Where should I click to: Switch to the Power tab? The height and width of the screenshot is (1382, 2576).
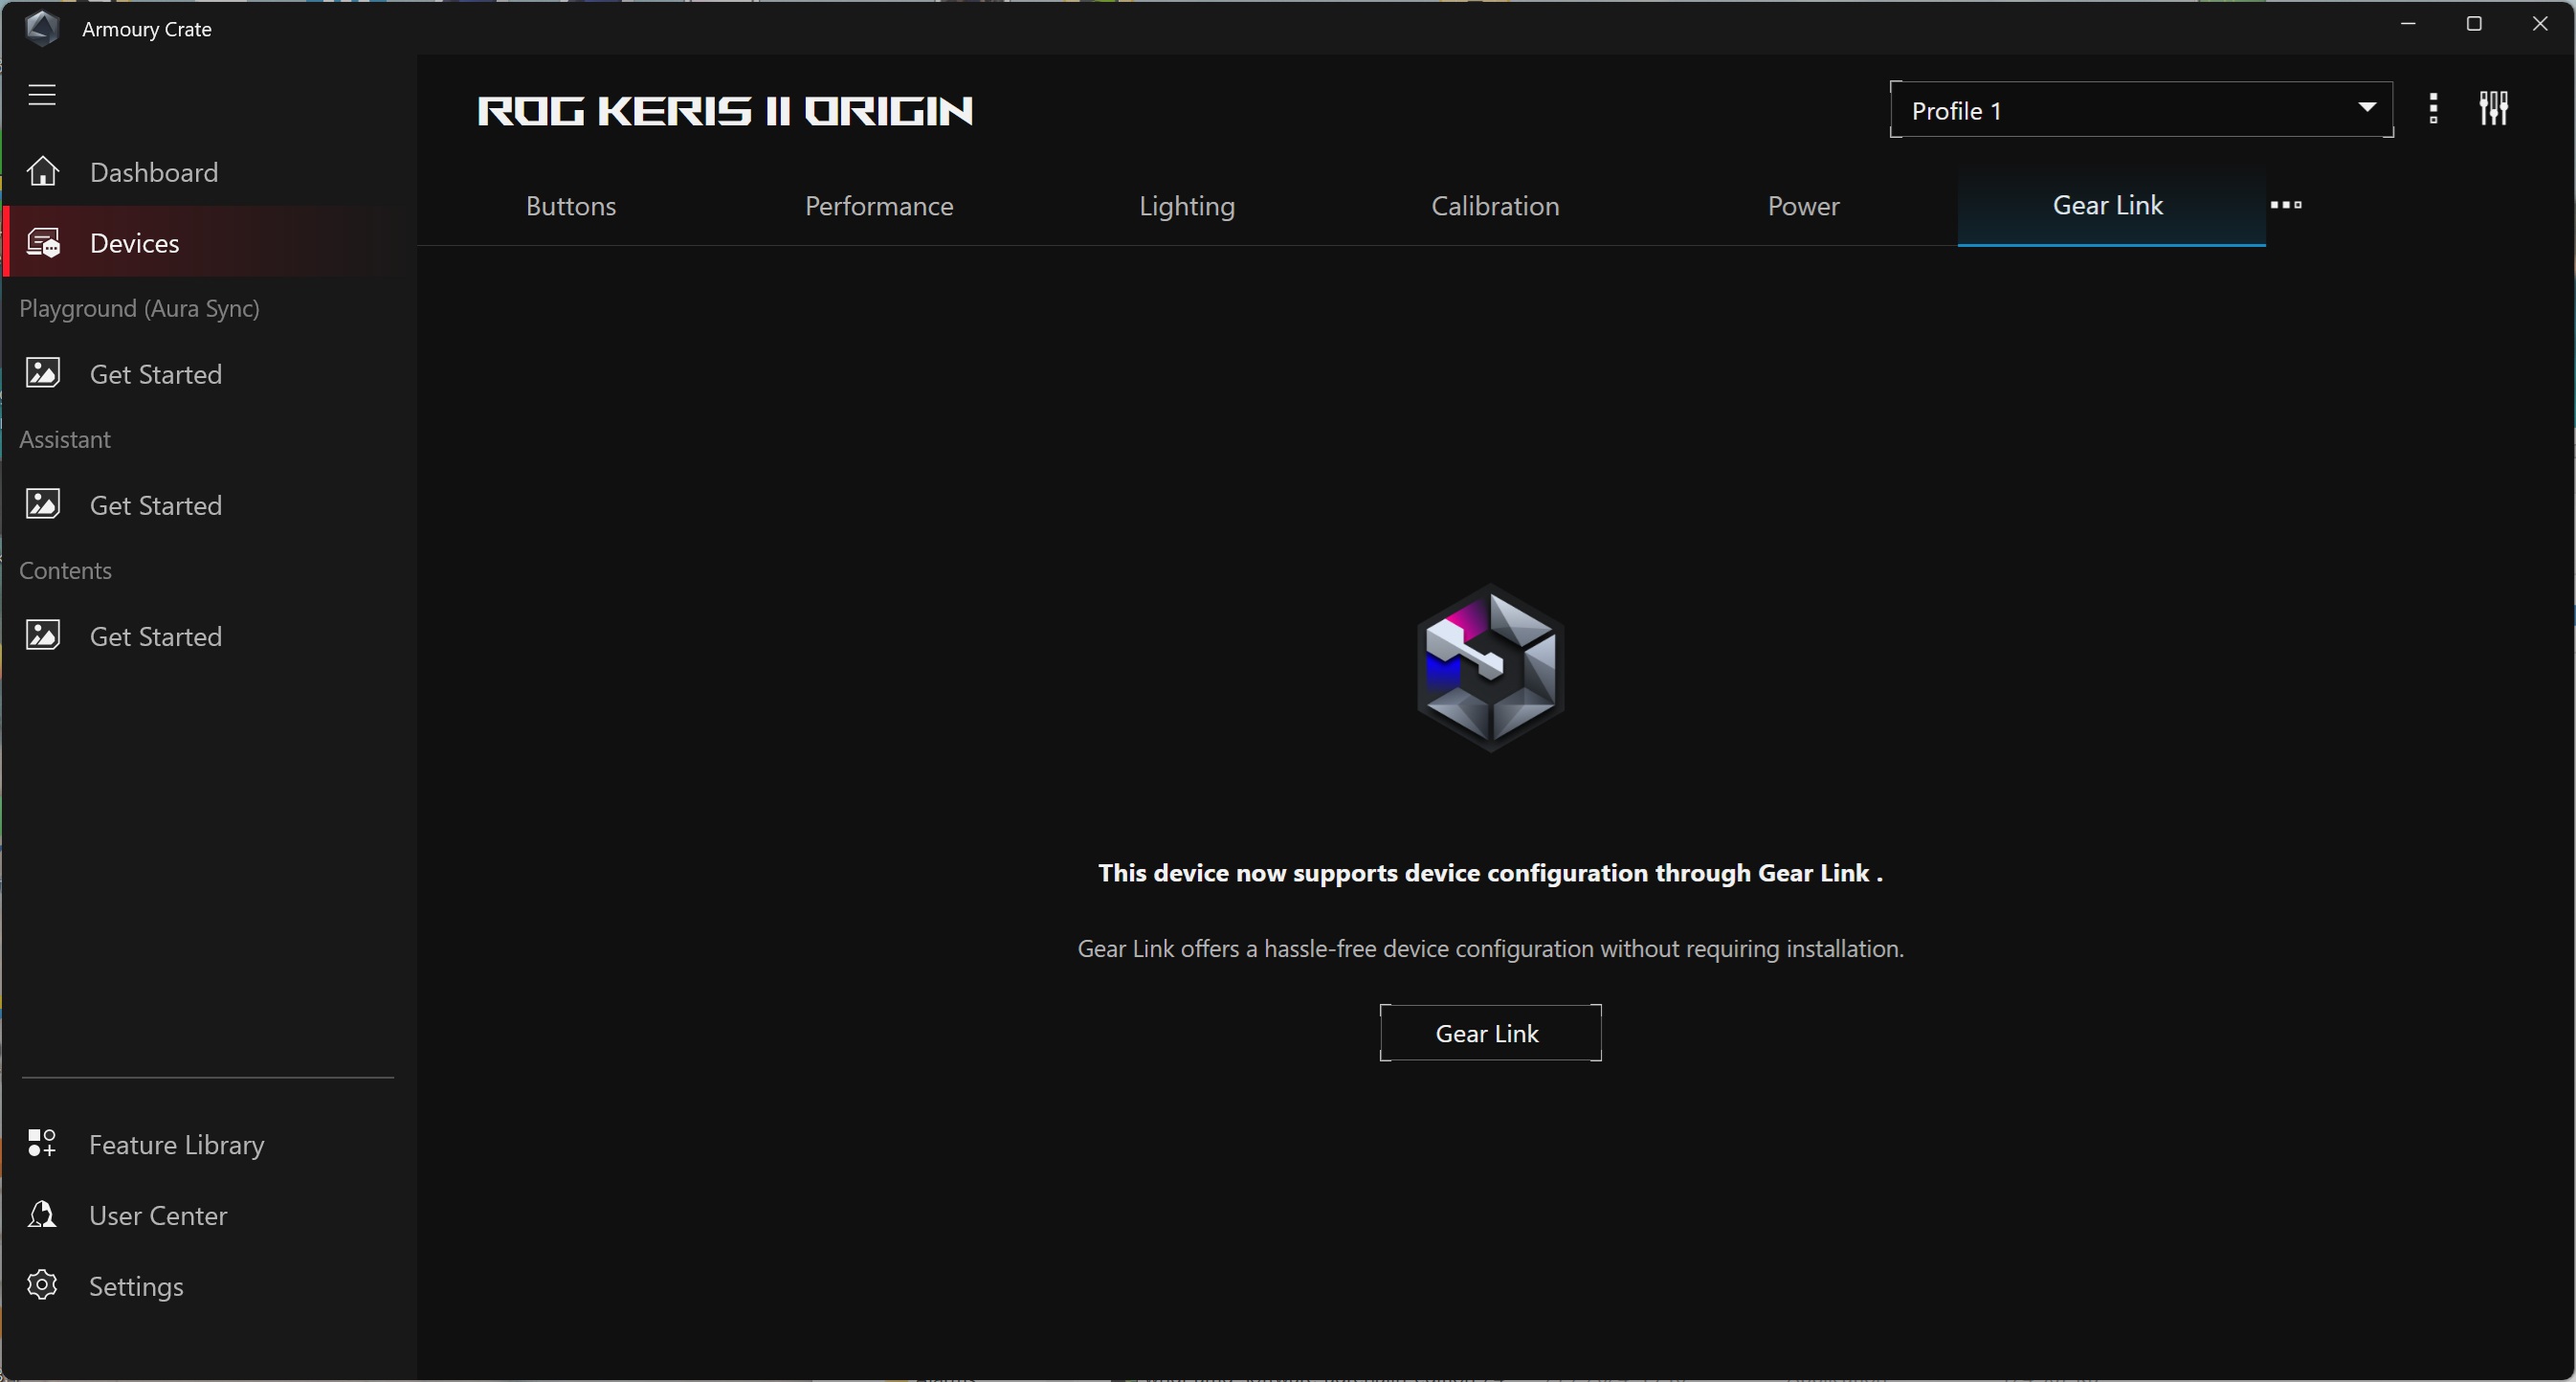1803,206
